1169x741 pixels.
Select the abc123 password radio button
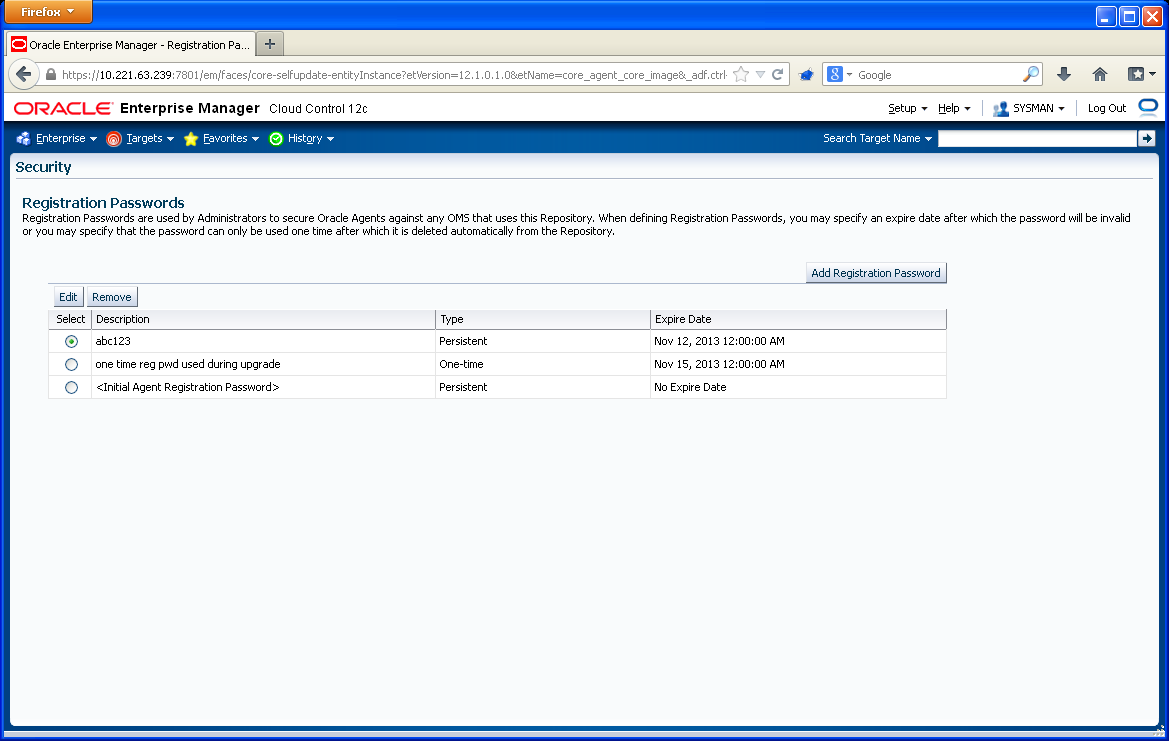coord(72,341)
